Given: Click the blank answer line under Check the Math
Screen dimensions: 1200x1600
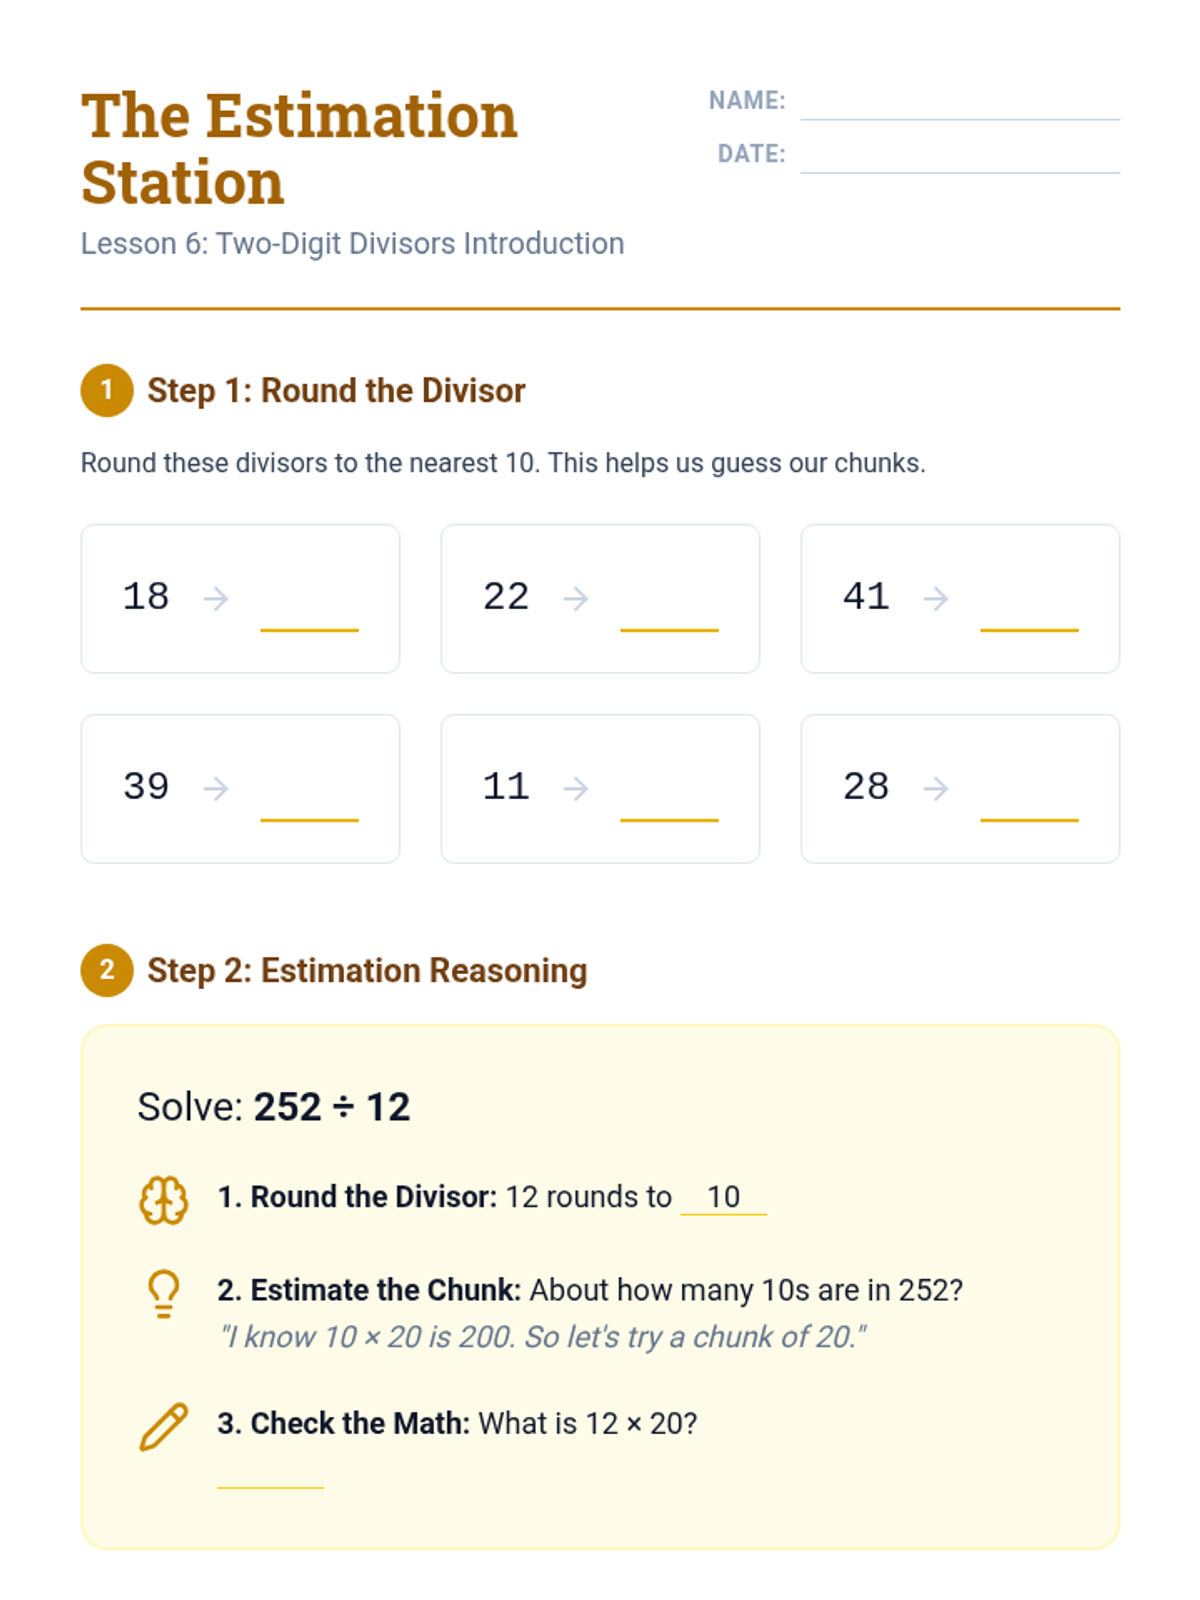Looking at the screenshot, I should [x=270, y=1474].
